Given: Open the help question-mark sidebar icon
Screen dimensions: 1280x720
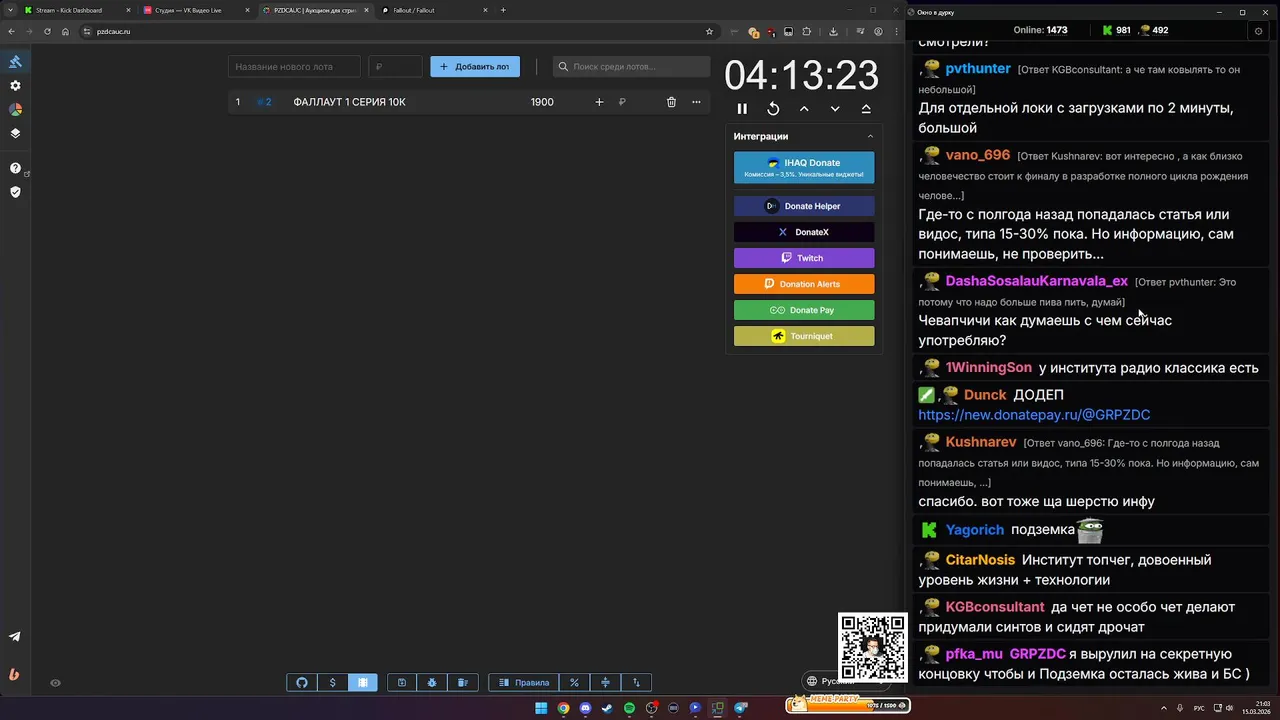Looking at the screenshot, I should coord(15,168).
